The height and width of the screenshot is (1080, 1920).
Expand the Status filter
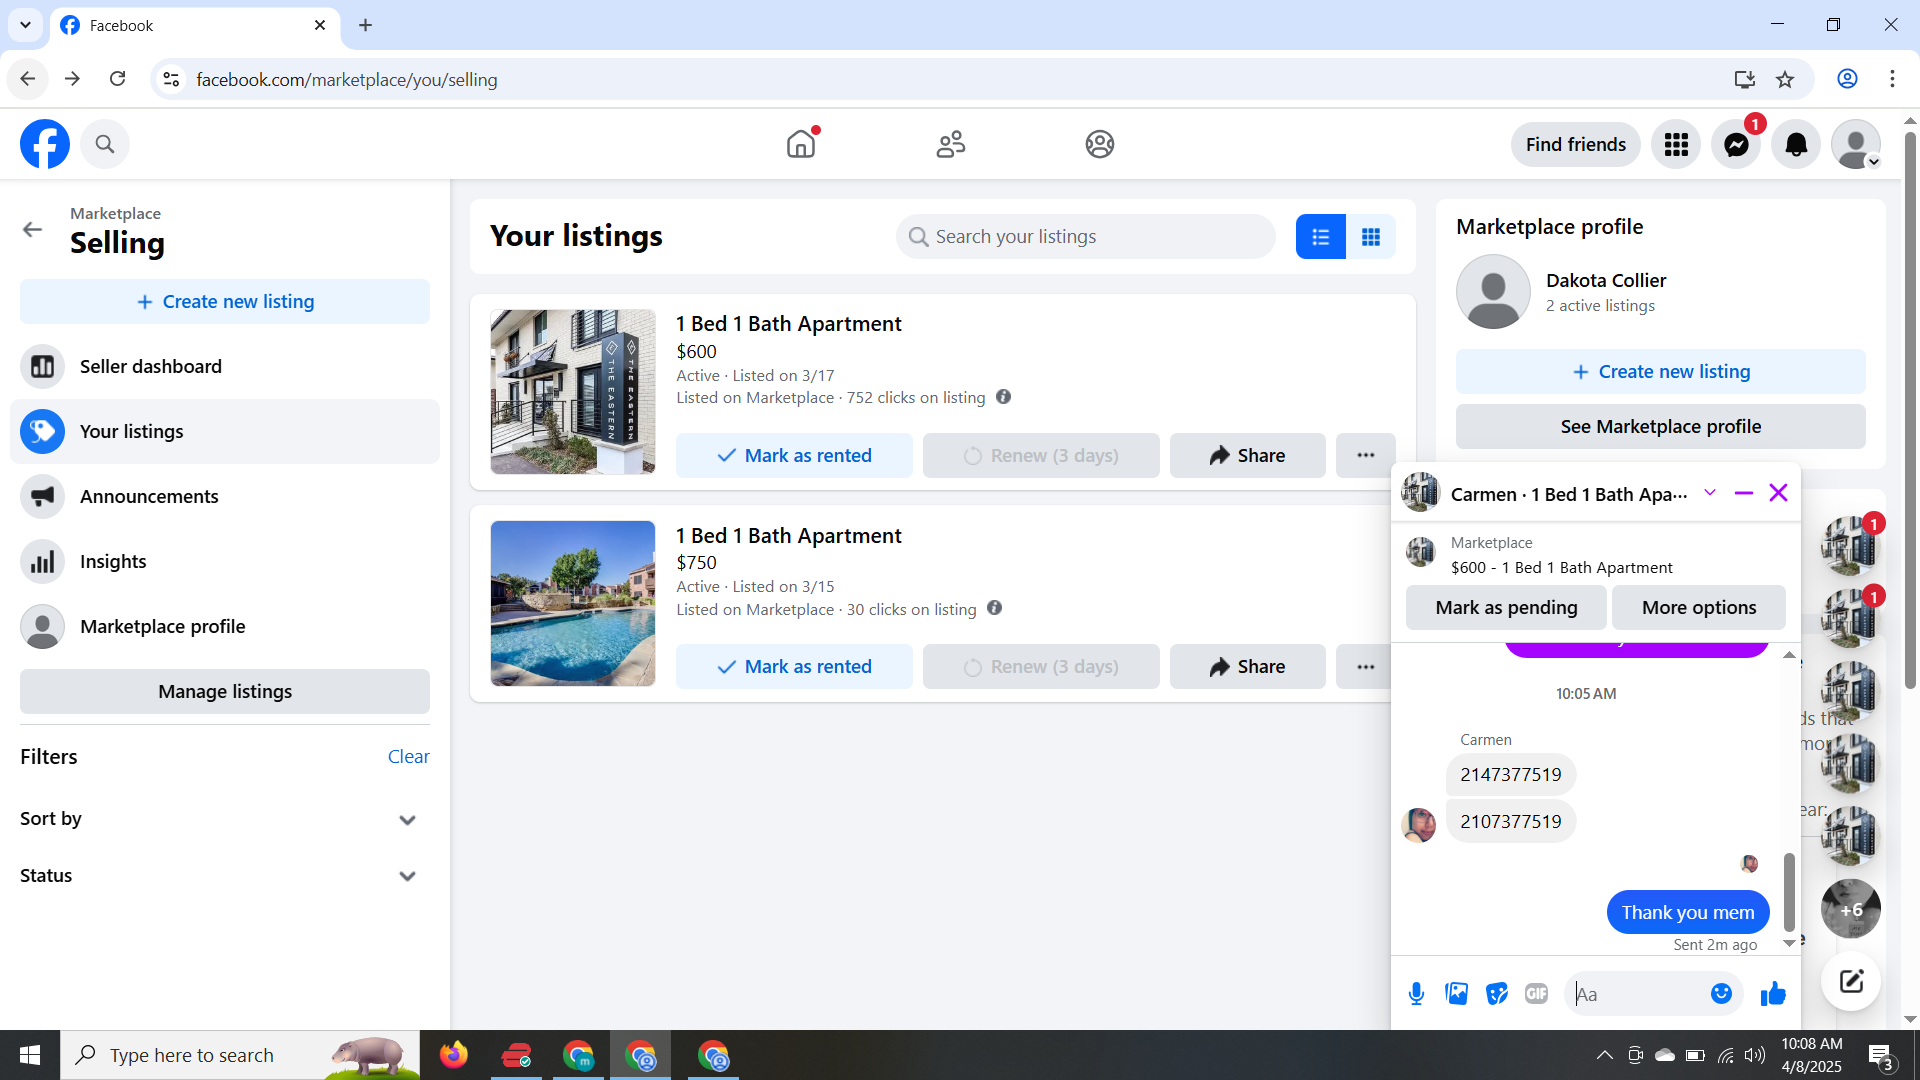407,876
